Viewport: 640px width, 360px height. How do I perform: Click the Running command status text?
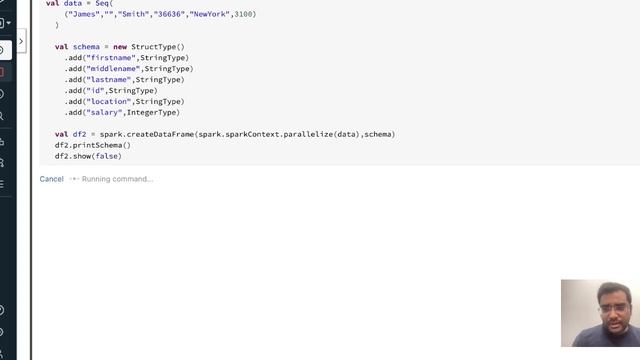pyautogui.click(x=118, y=179)
